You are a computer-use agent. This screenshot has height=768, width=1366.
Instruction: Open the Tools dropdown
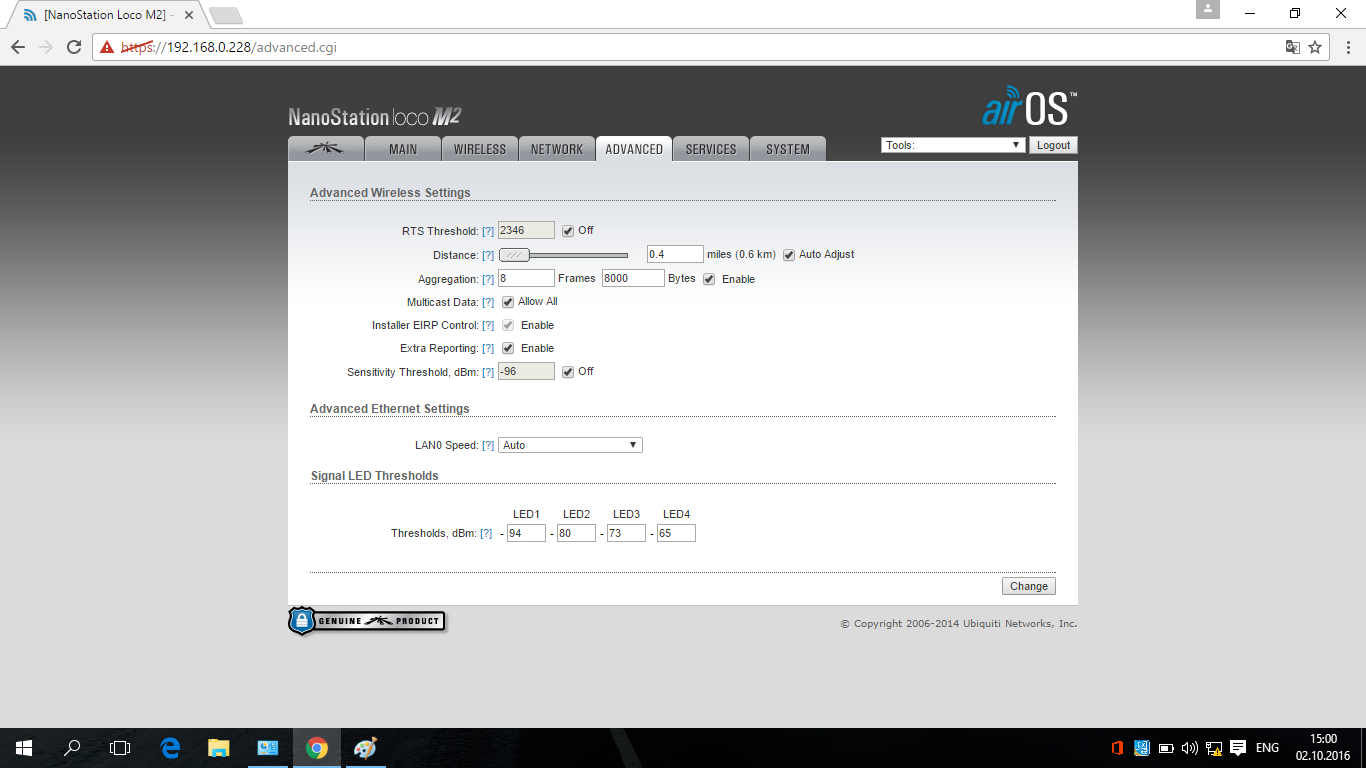[x=953, y=145]
